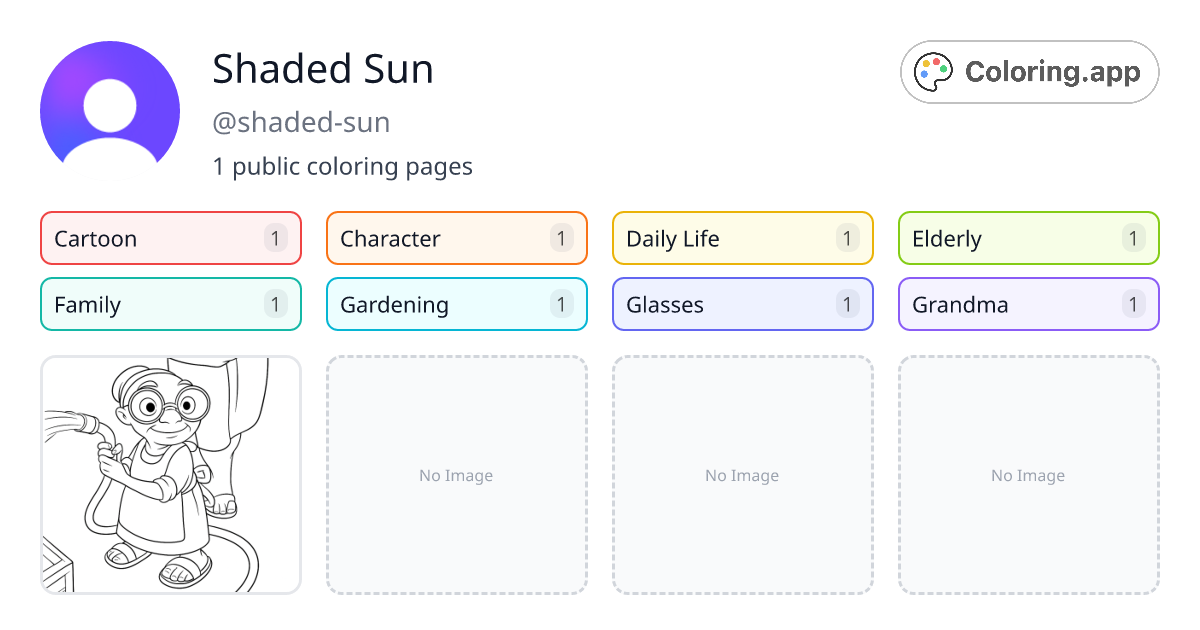
Task: Select the Cartoon tag count badge
Action: point(275,238)
